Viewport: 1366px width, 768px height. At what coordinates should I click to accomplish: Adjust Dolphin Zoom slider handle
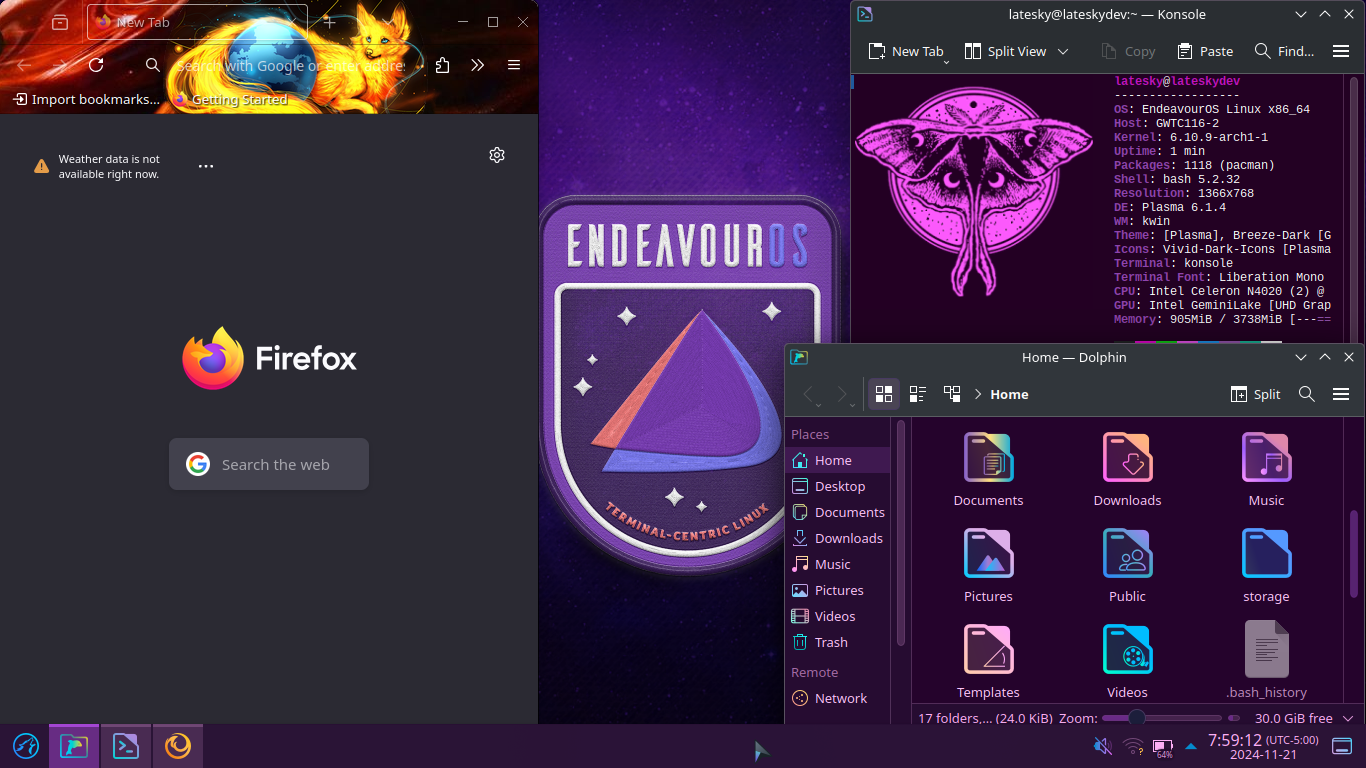1136,717
